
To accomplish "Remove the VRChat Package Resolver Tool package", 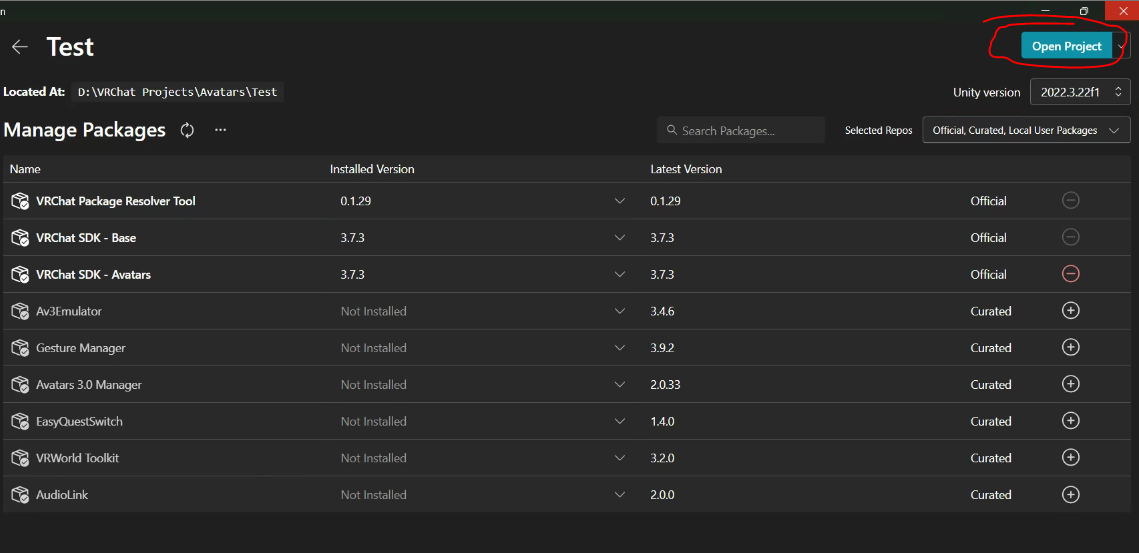I will pyautogui.click(x=1070, y=200).
